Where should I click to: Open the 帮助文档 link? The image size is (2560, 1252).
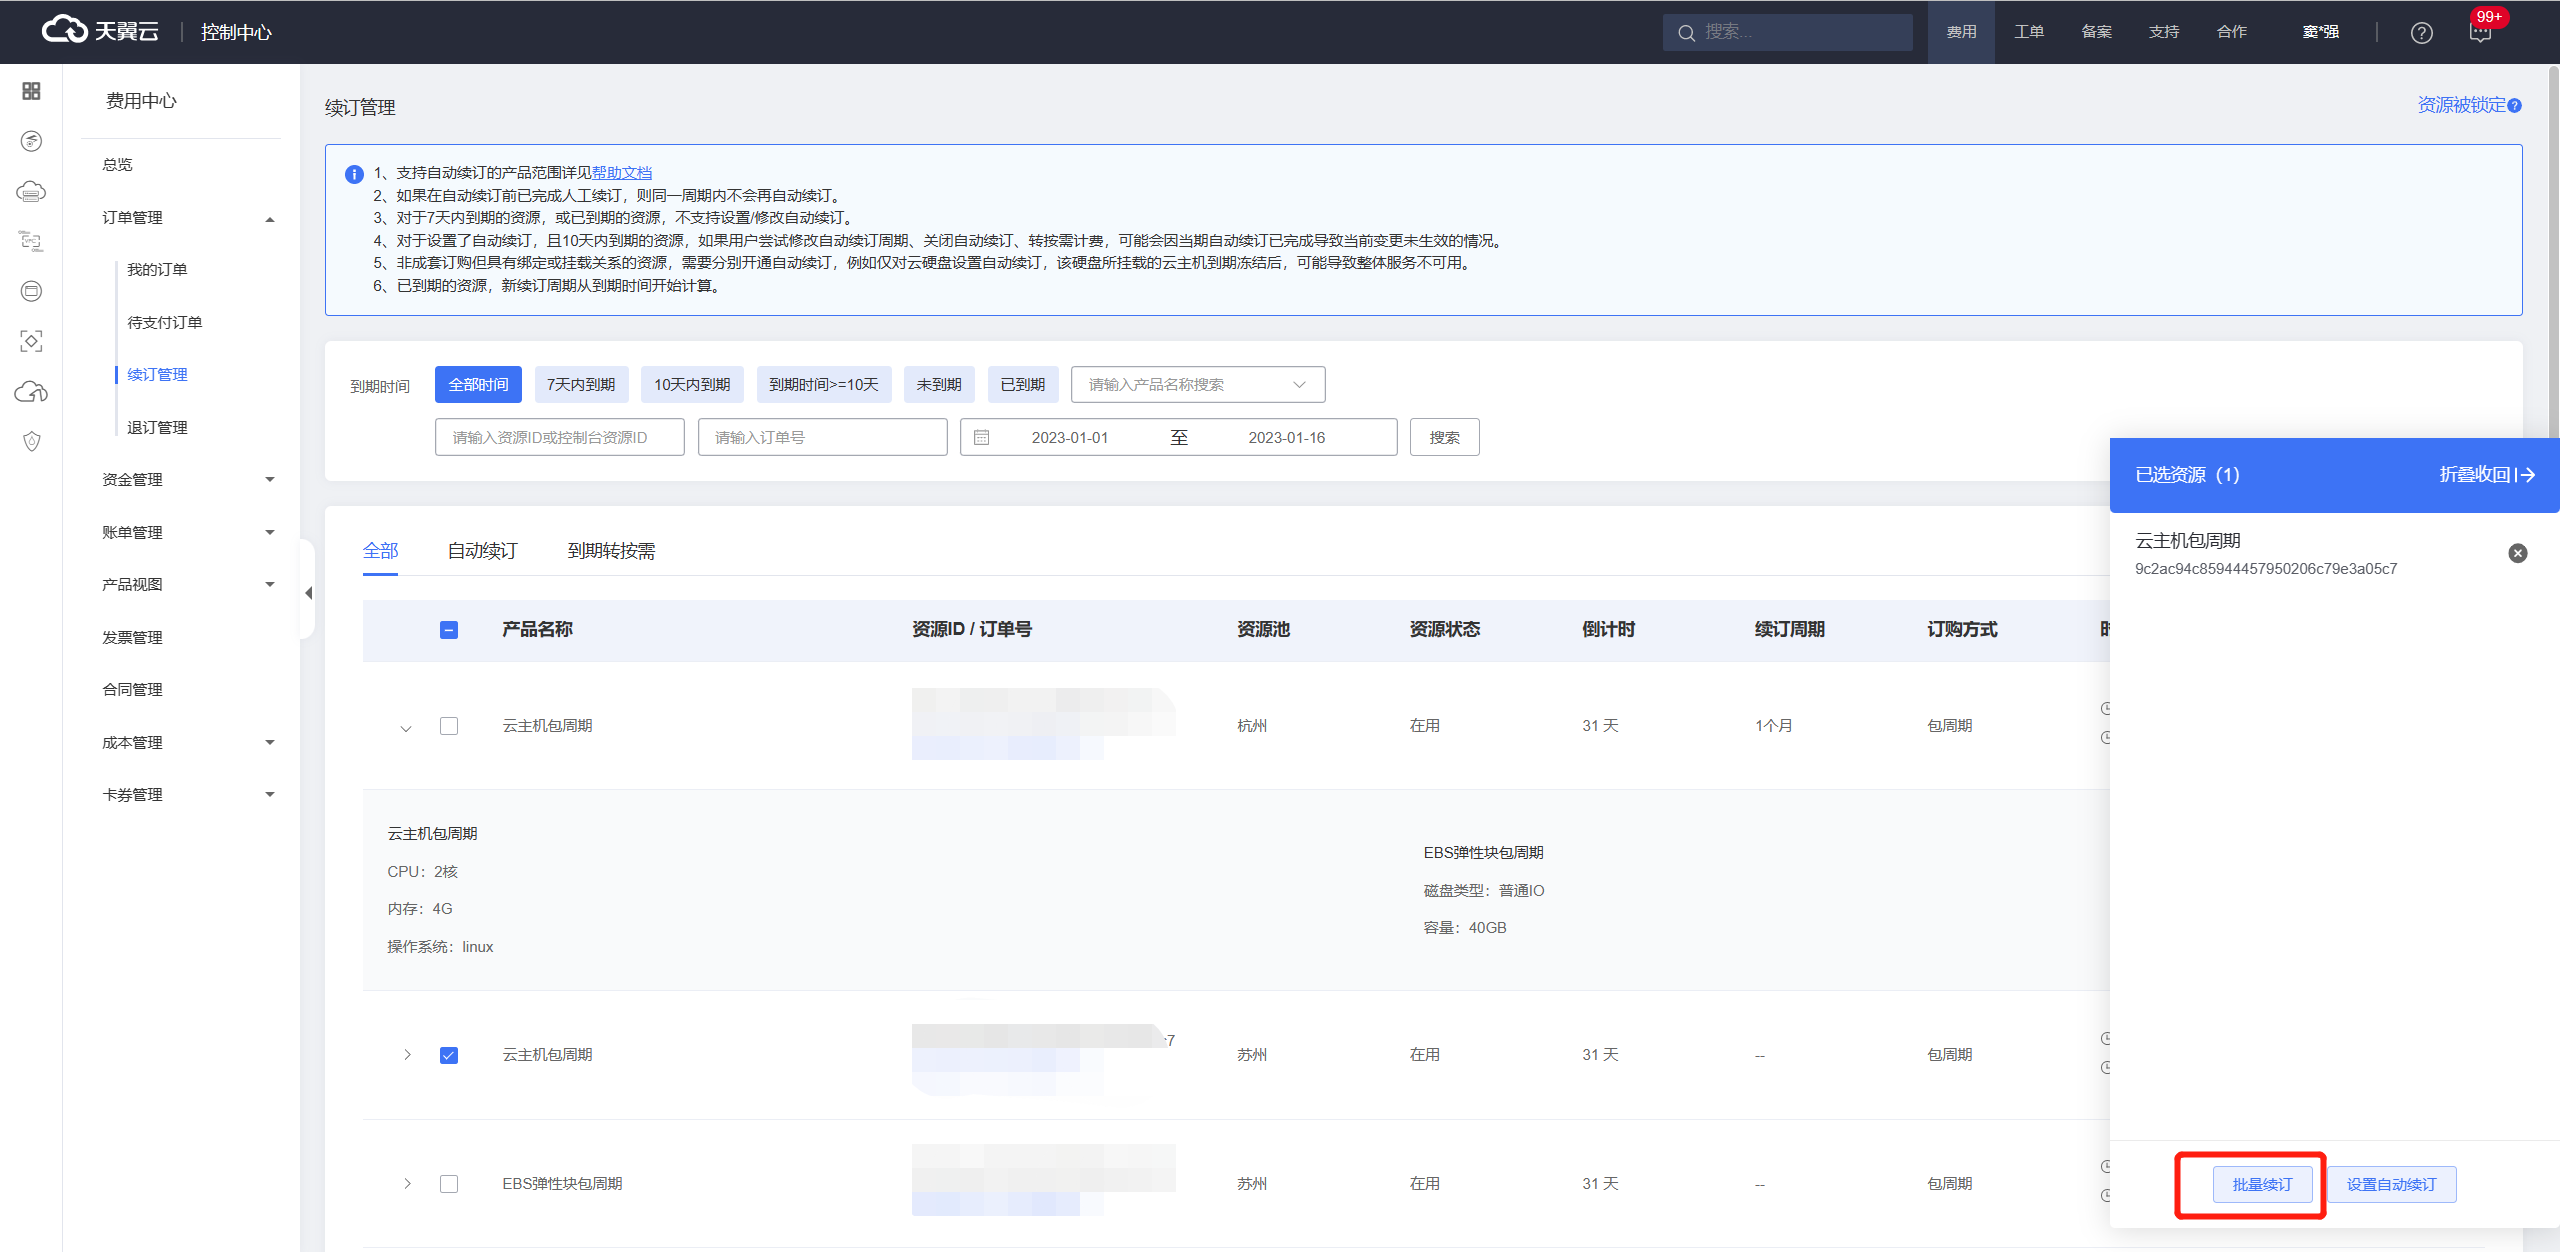coord(621,173)
